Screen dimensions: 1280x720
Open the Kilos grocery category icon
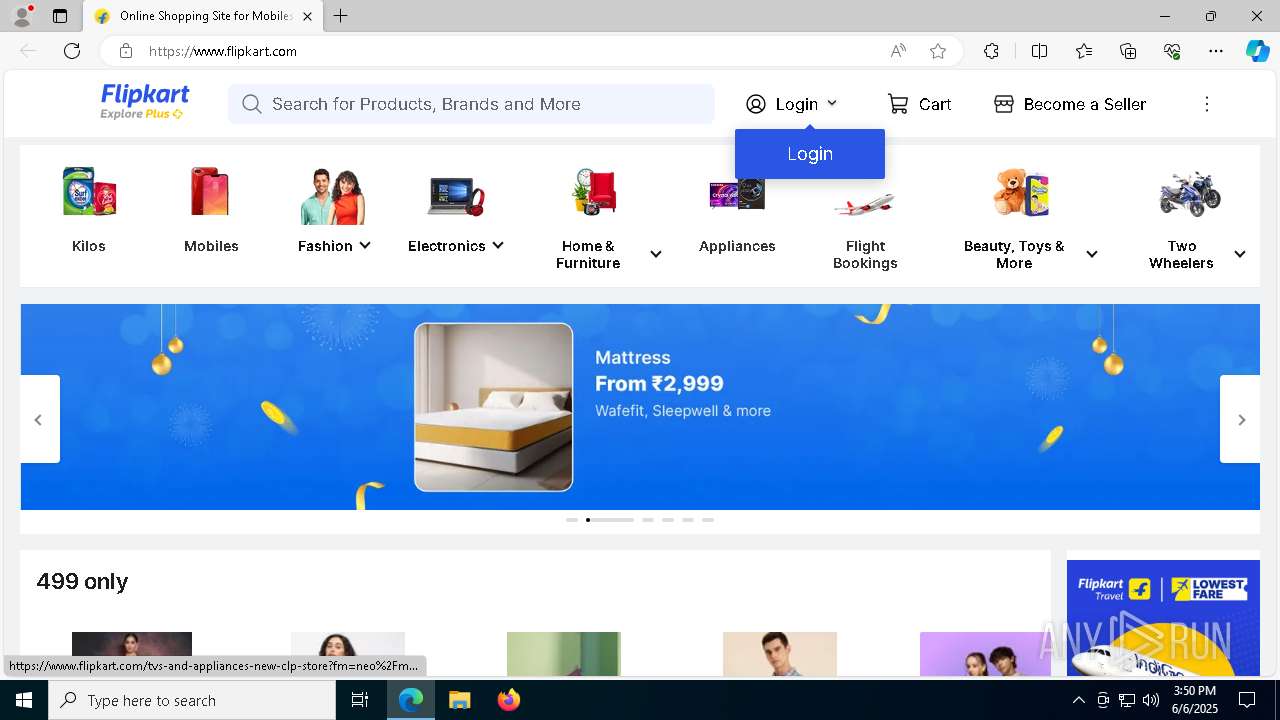(89, 191)
